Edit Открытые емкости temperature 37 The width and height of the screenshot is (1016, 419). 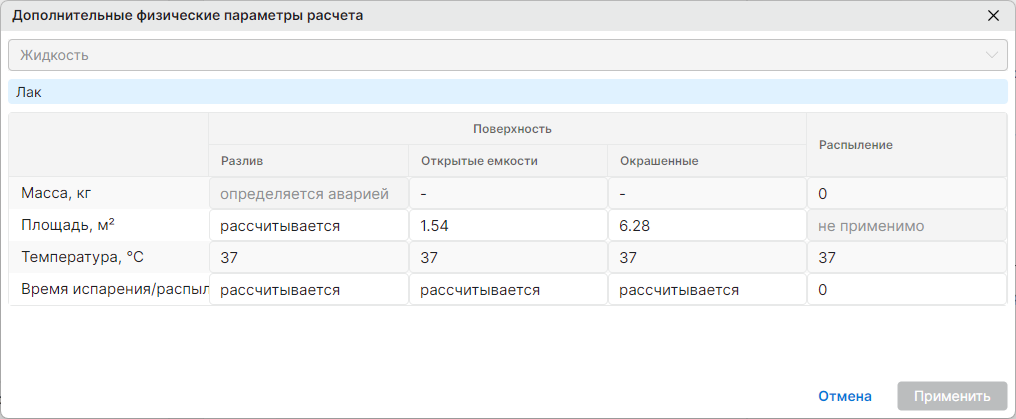508,258
